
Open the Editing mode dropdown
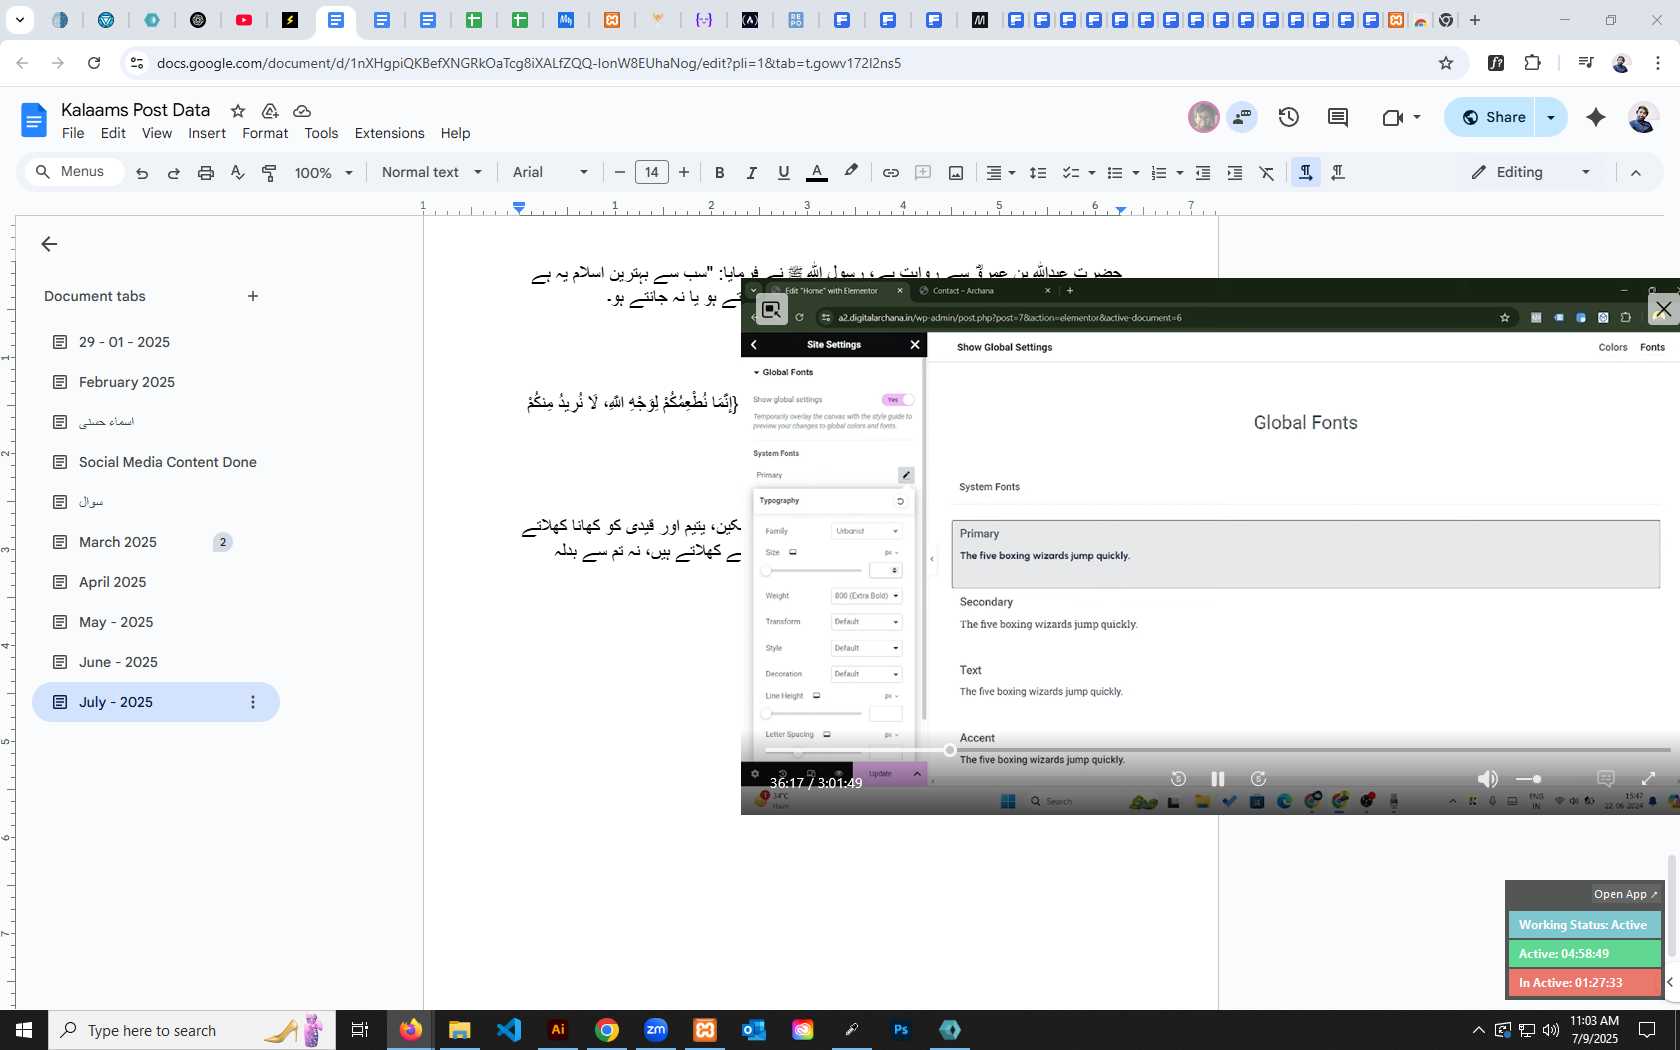click(1531, 172)
